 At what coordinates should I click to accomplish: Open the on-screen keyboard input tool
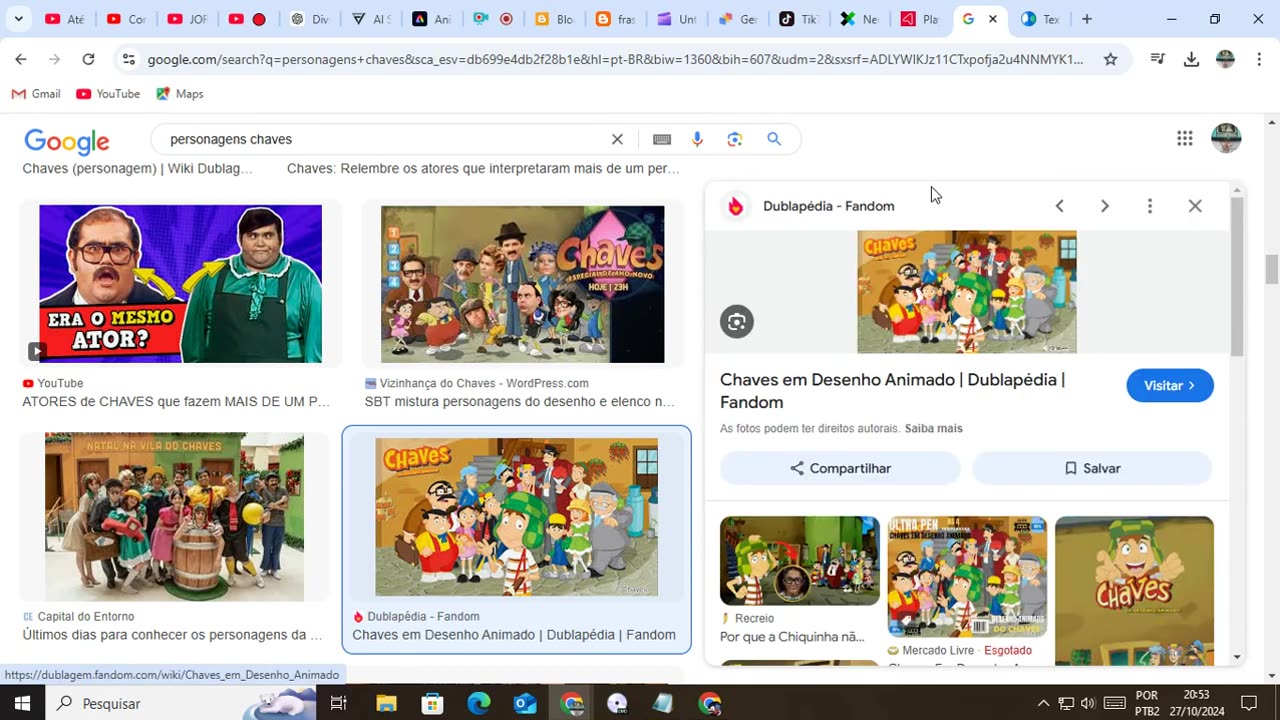(662, 139)
